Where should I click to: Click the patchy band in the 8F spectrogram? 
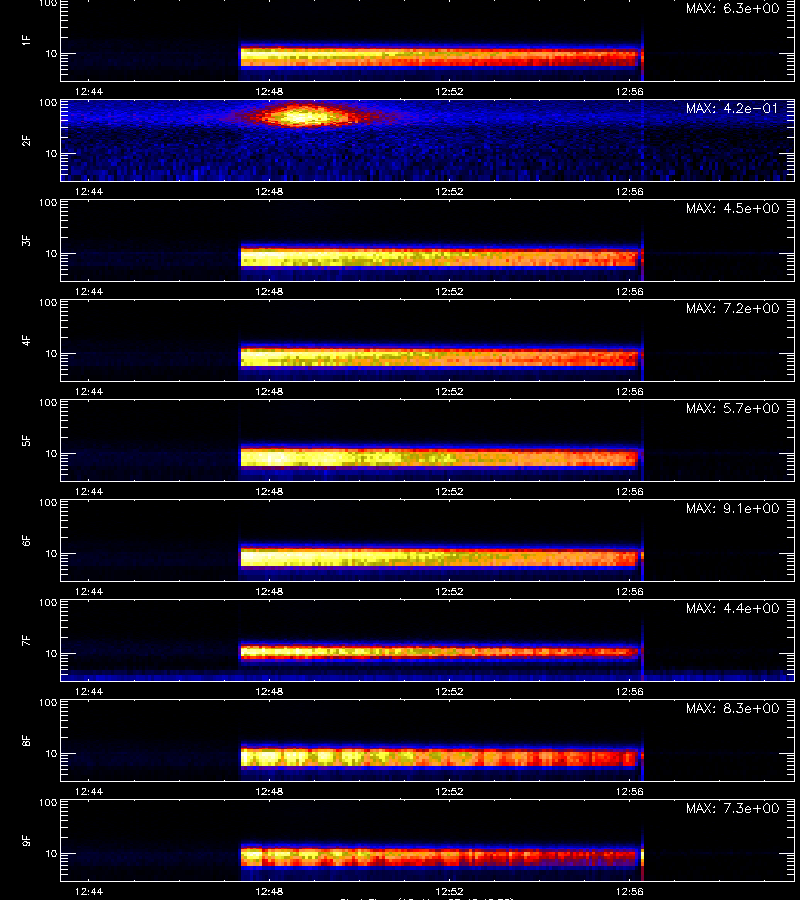click(439, 757)
